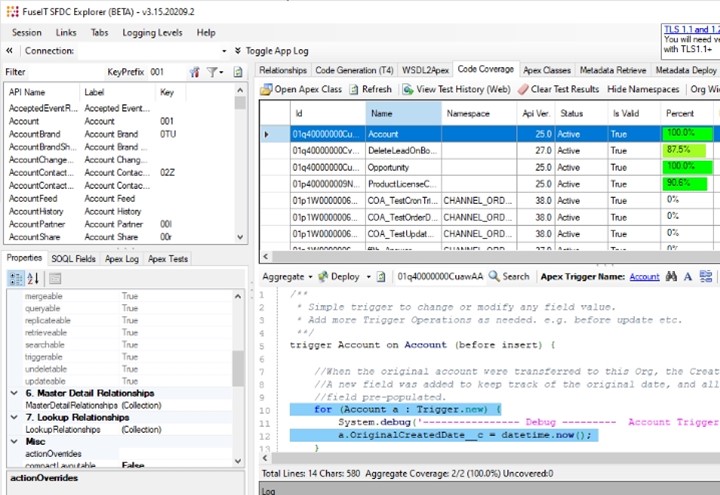Sort the coverage grid by Api Ver. column
Screen dimensions: 720x495
click(535, 113)
